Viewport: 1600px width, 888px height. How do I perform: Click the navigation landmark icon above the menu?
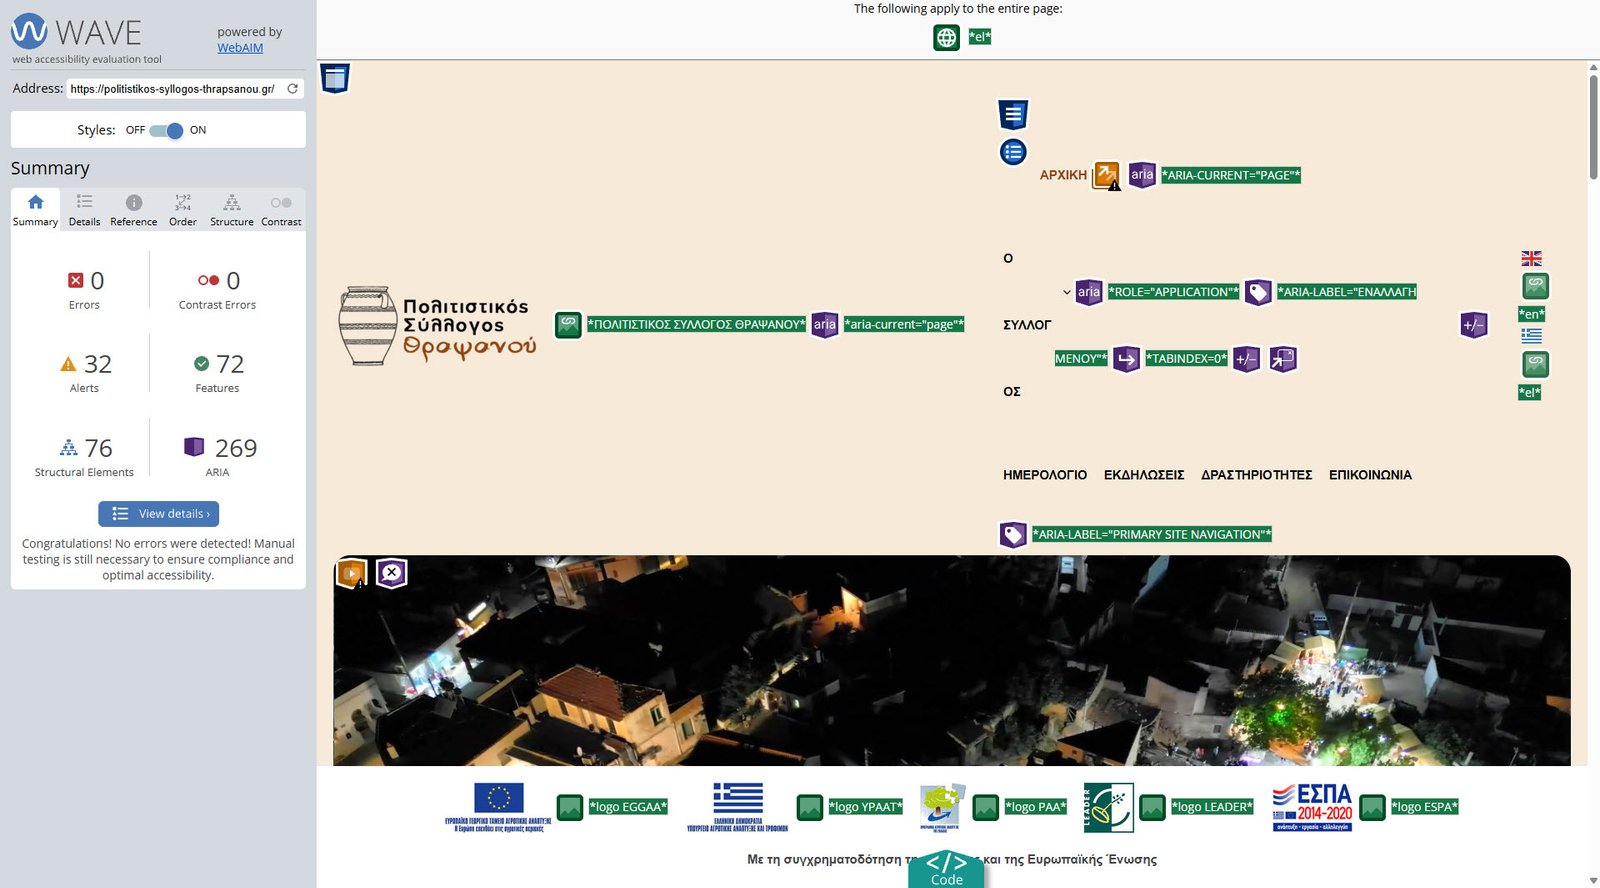tap(1013, 115)
